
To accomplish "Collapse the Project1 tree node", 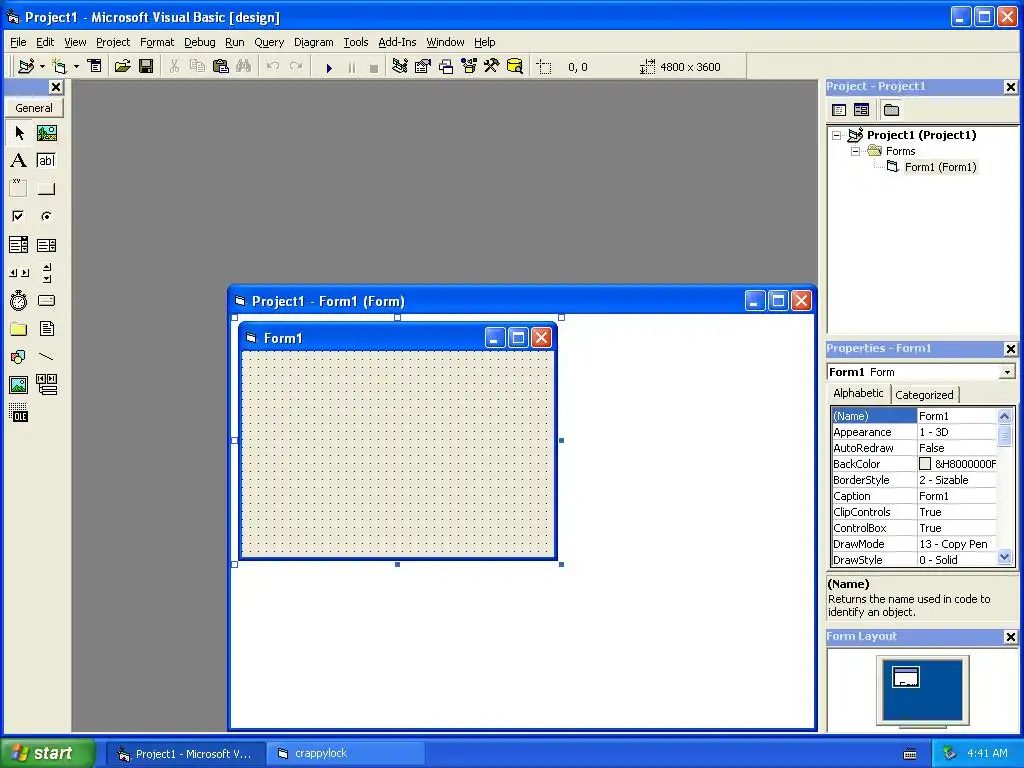I will (x=837, y=136).
